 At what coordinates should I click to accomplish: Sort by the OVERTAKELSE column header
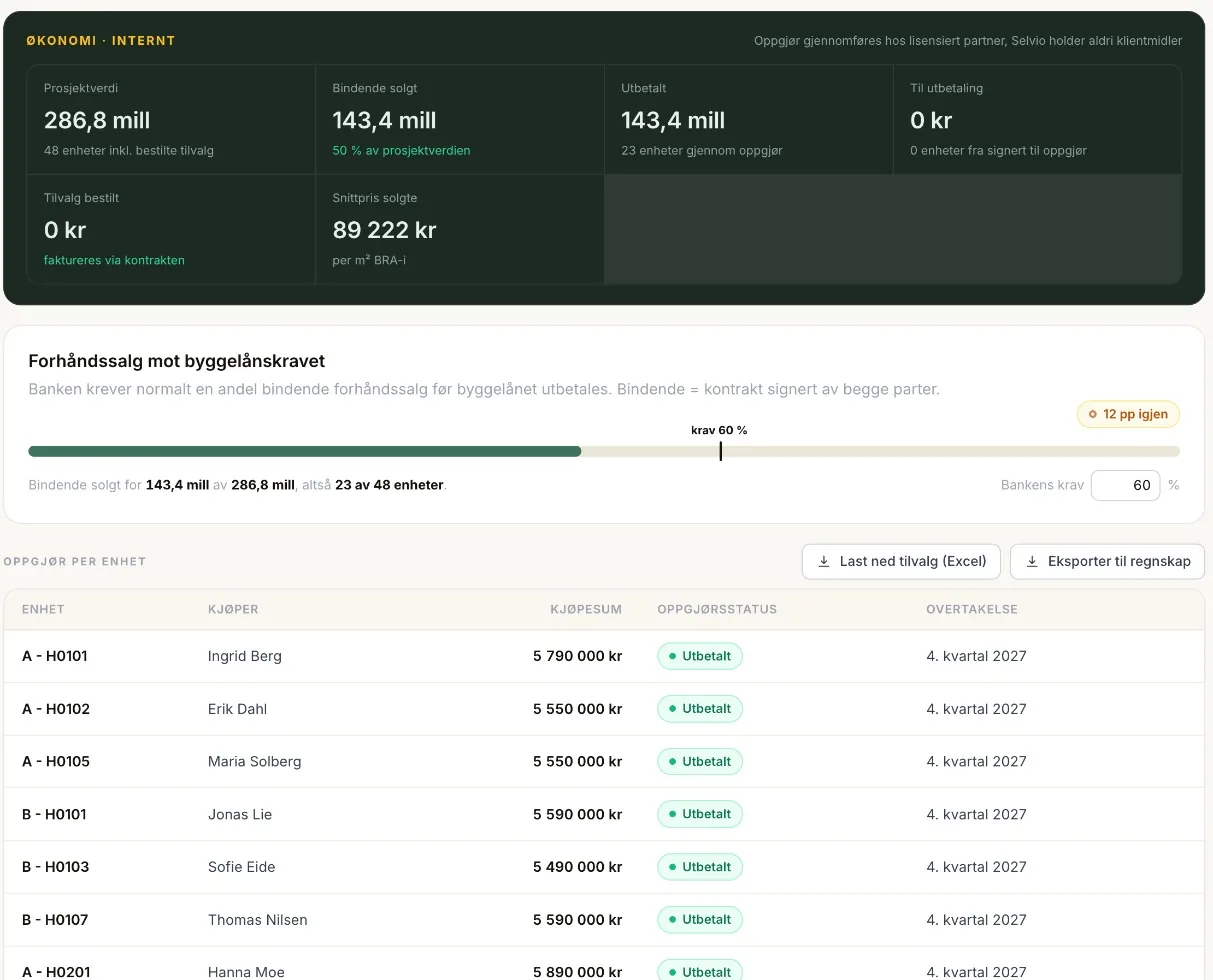tap(972, 609)
